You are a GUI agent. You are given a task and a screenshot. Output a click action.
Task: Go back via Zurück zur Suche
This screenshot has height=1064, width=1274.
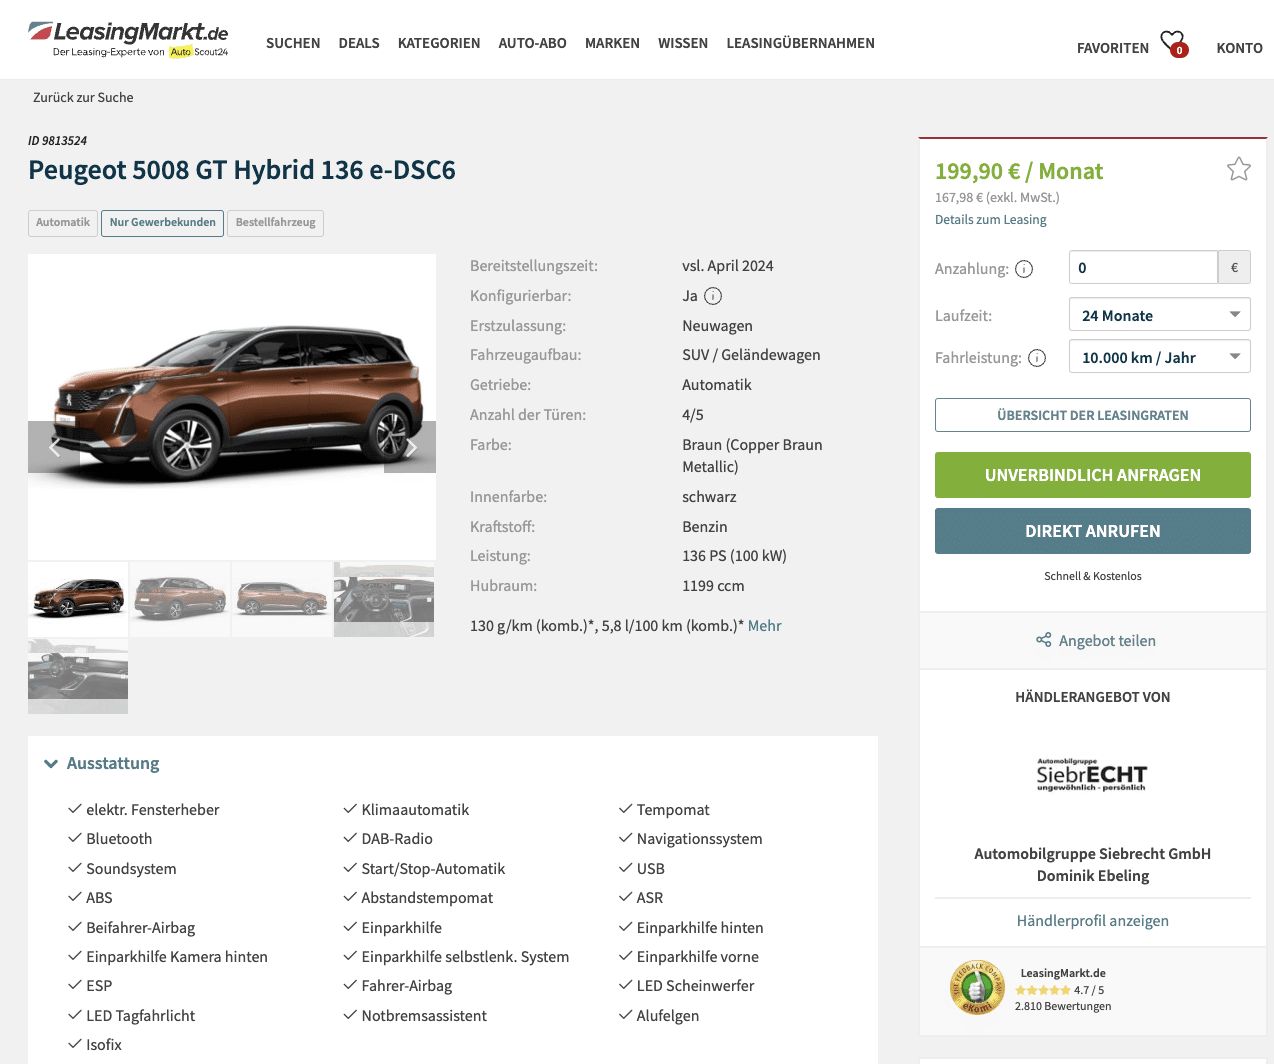[x=83, y=97]
